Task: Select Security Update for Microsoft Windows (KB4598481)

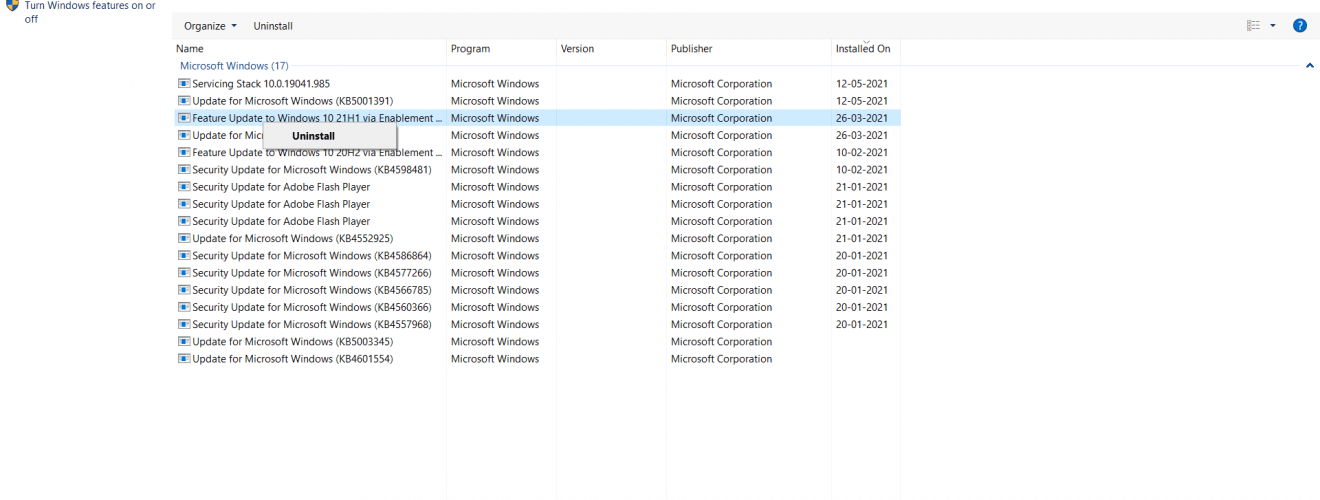Action: tap(311, 170)
